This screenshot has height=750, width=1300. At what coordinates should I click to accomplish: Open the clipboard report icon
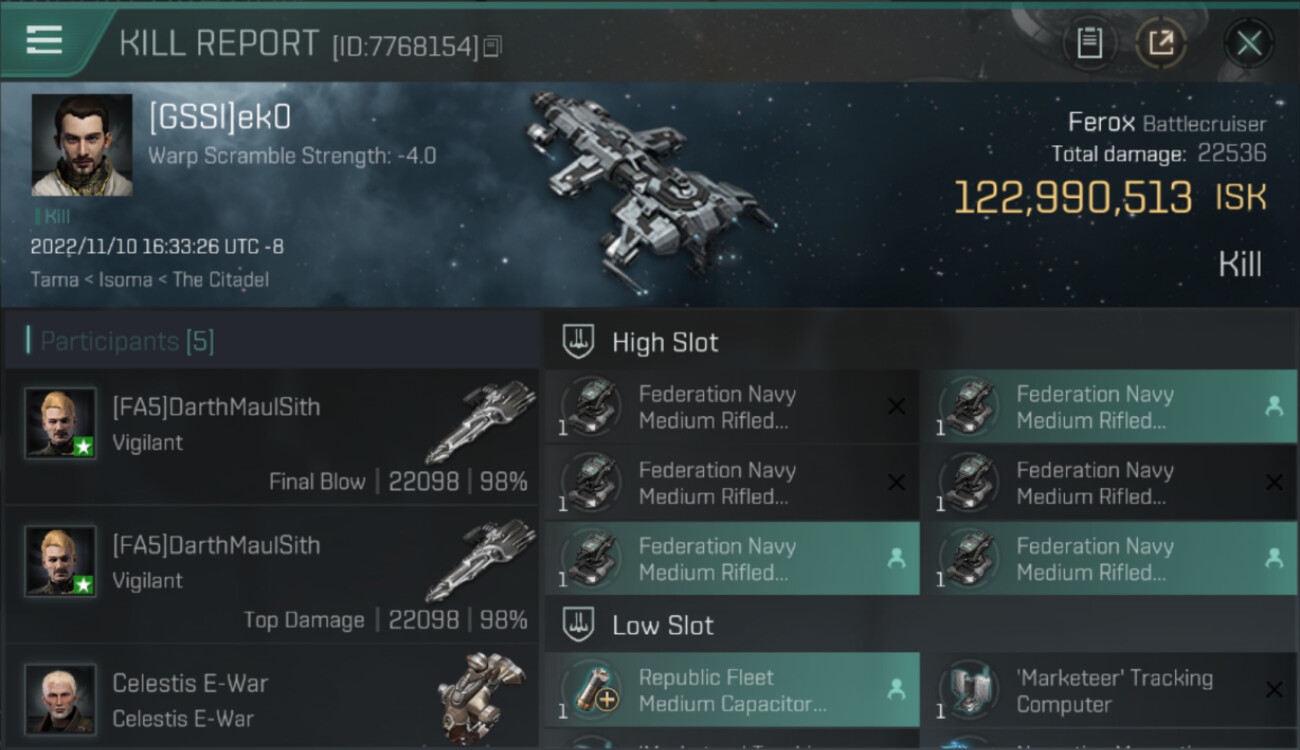point(1089,43)
